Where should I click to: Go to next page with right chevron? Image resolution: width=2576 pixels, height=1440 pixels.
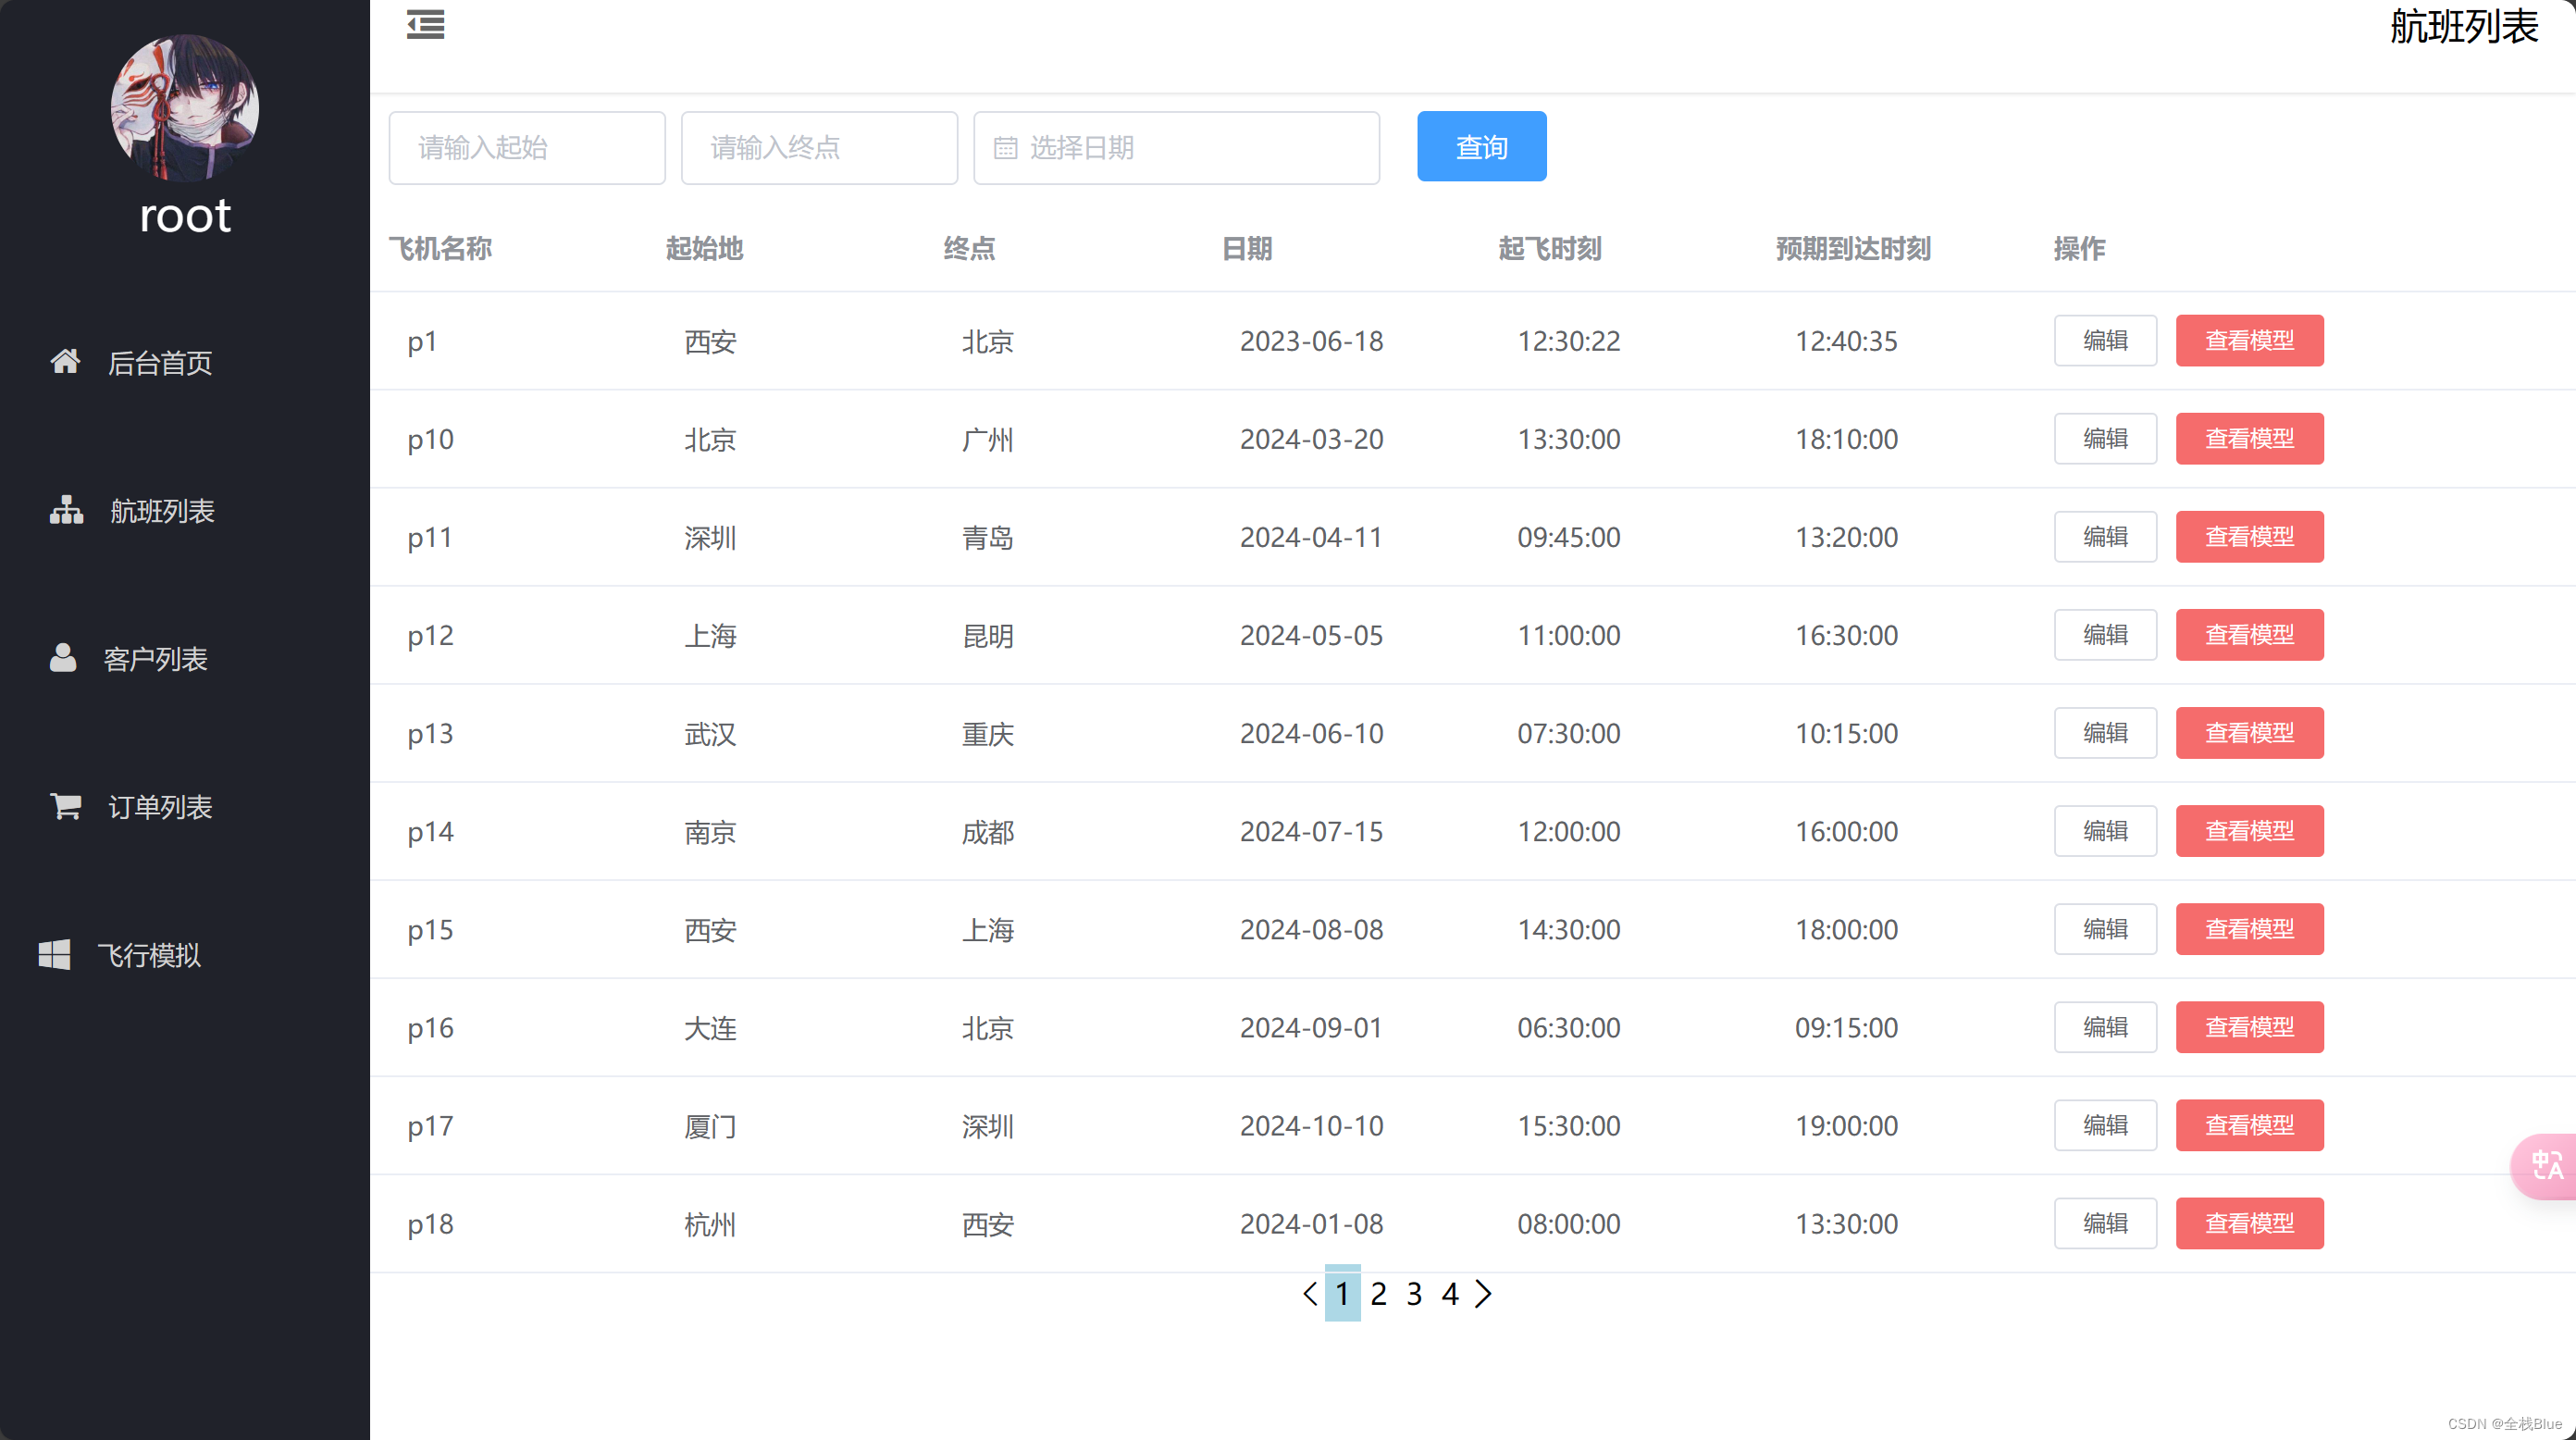1483,1294
